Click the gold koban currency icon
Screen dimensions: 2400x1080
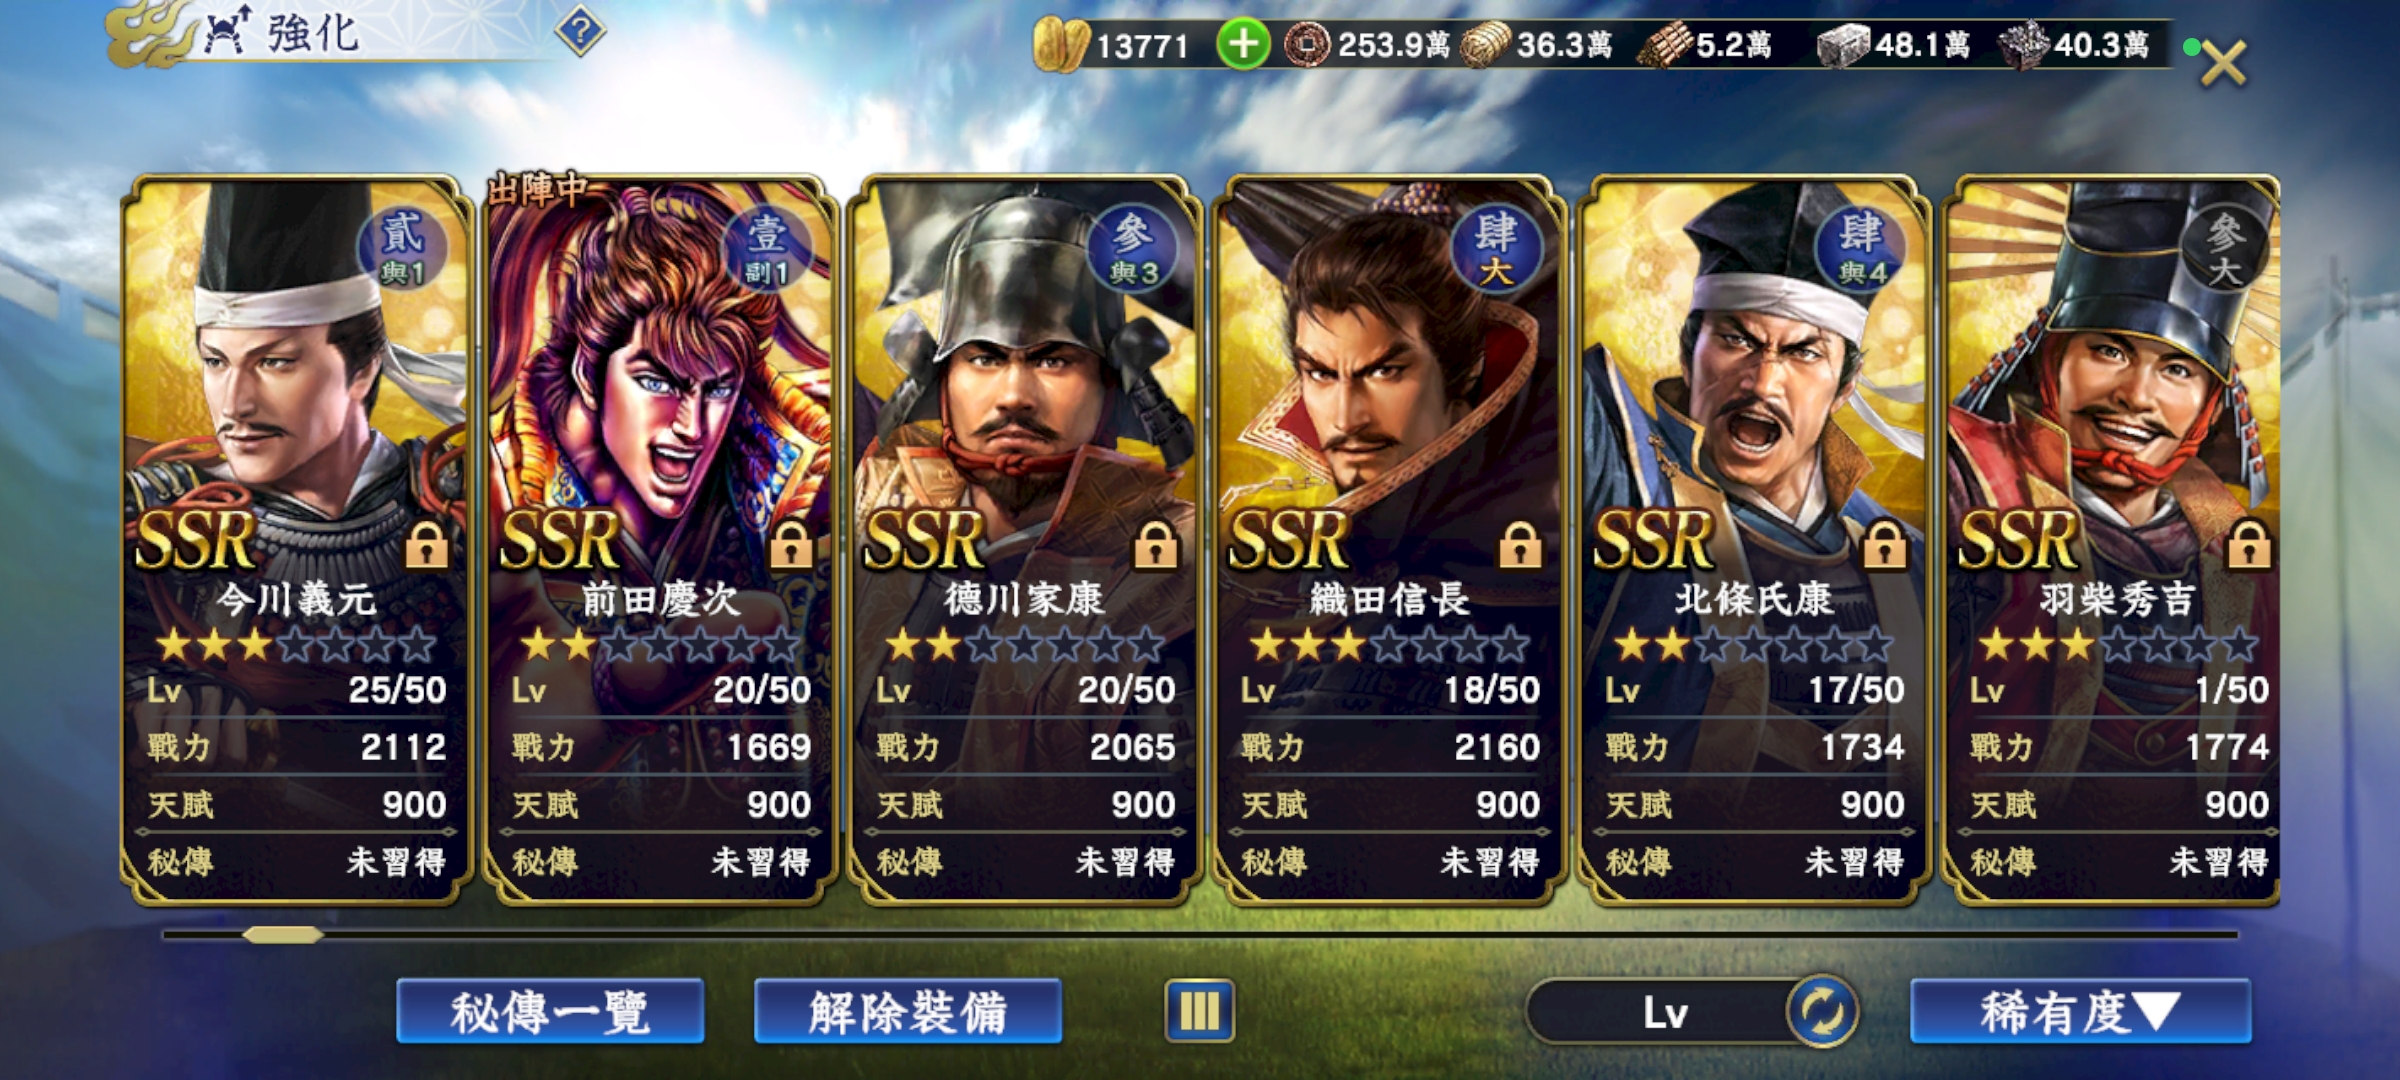click(1060, 45)
